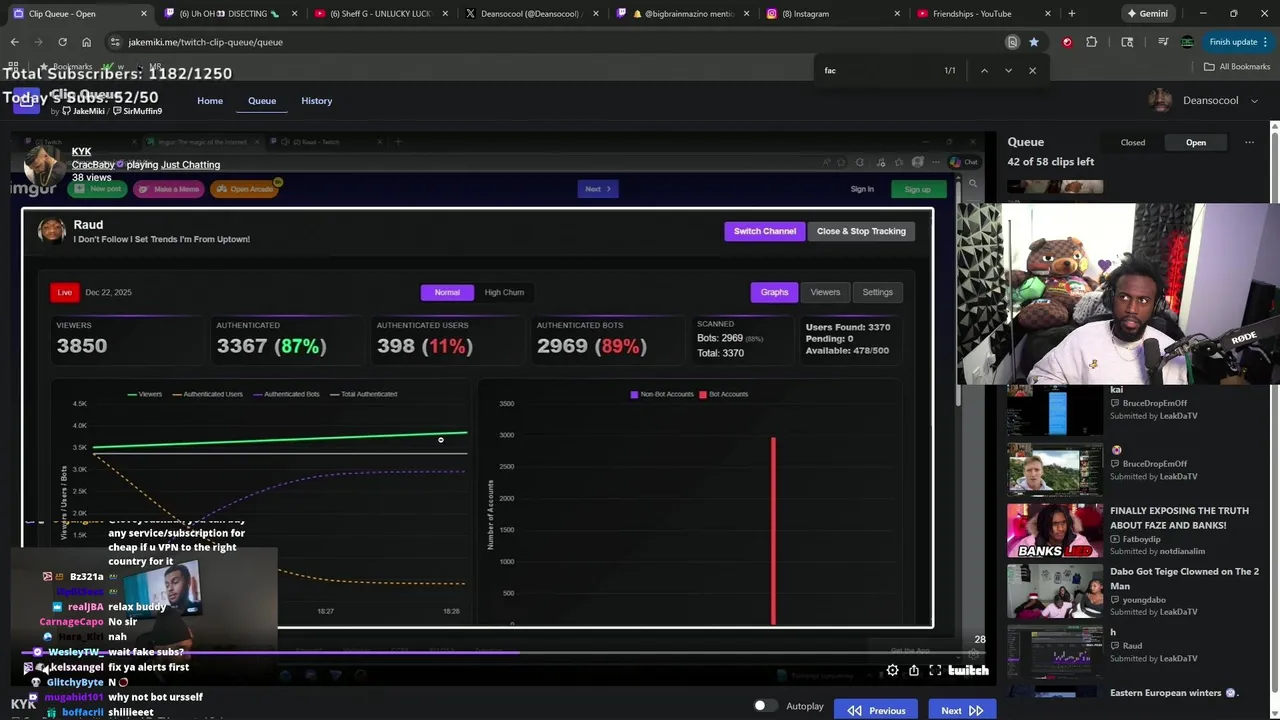Screen dimensions: 1280x720
Task: Click youngdabo channel label
Action: coord(1143,600)
